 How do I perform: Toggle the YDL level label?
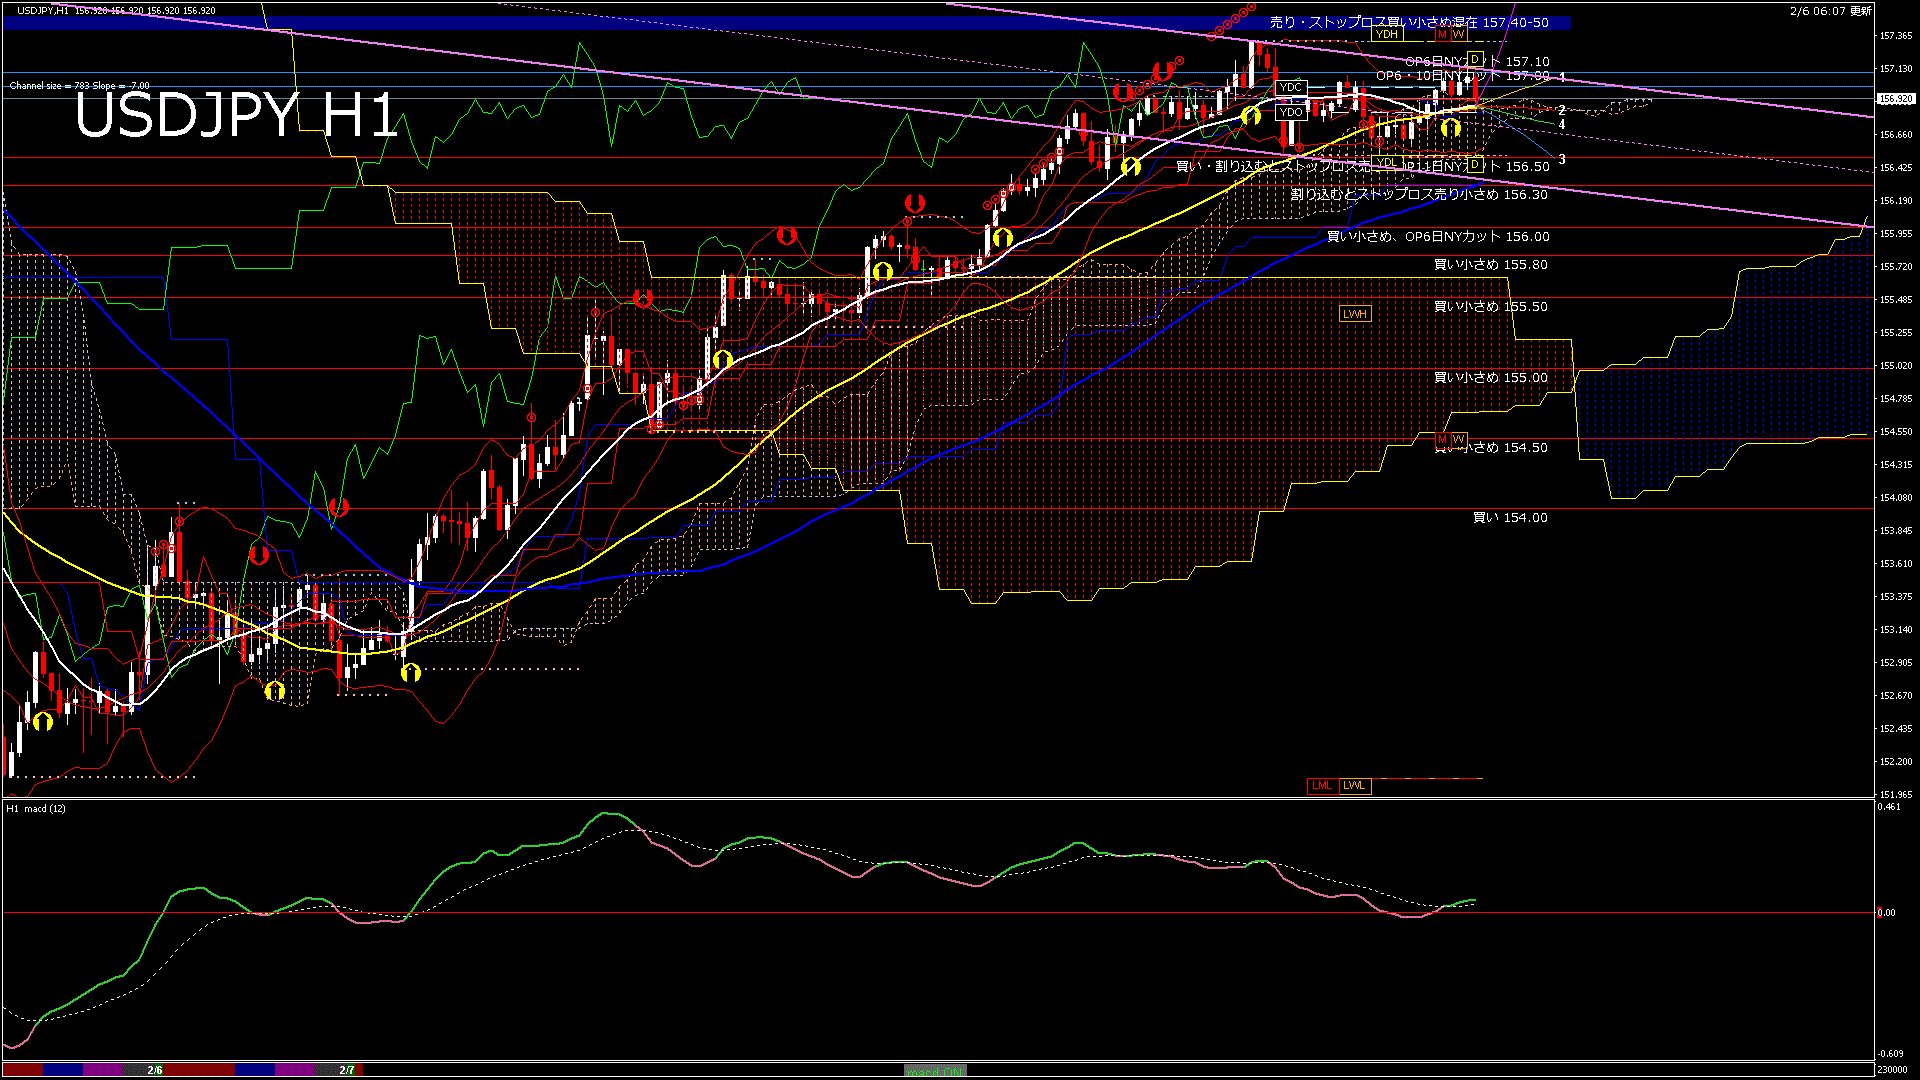click(x=1386, y=162)
